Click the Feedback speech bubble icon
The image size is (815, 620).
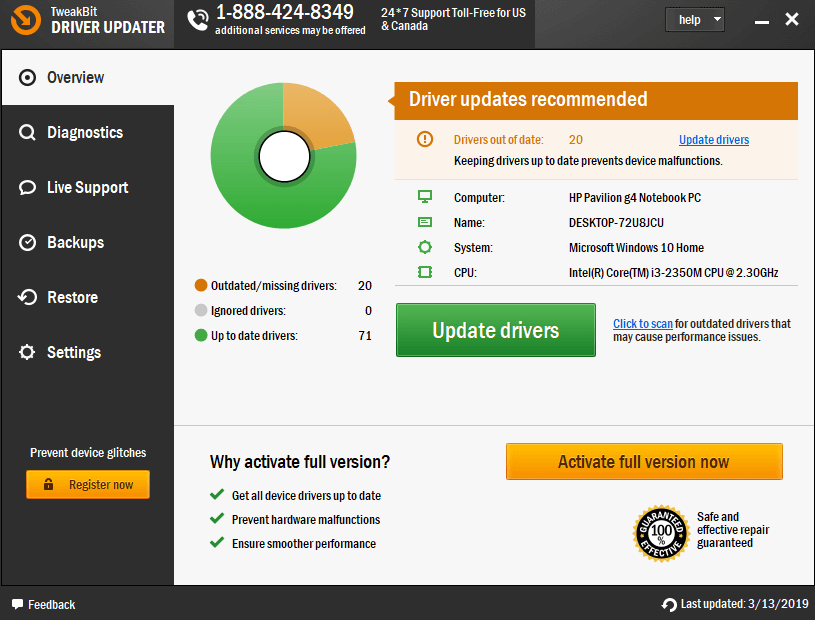(x=18, y=604)
